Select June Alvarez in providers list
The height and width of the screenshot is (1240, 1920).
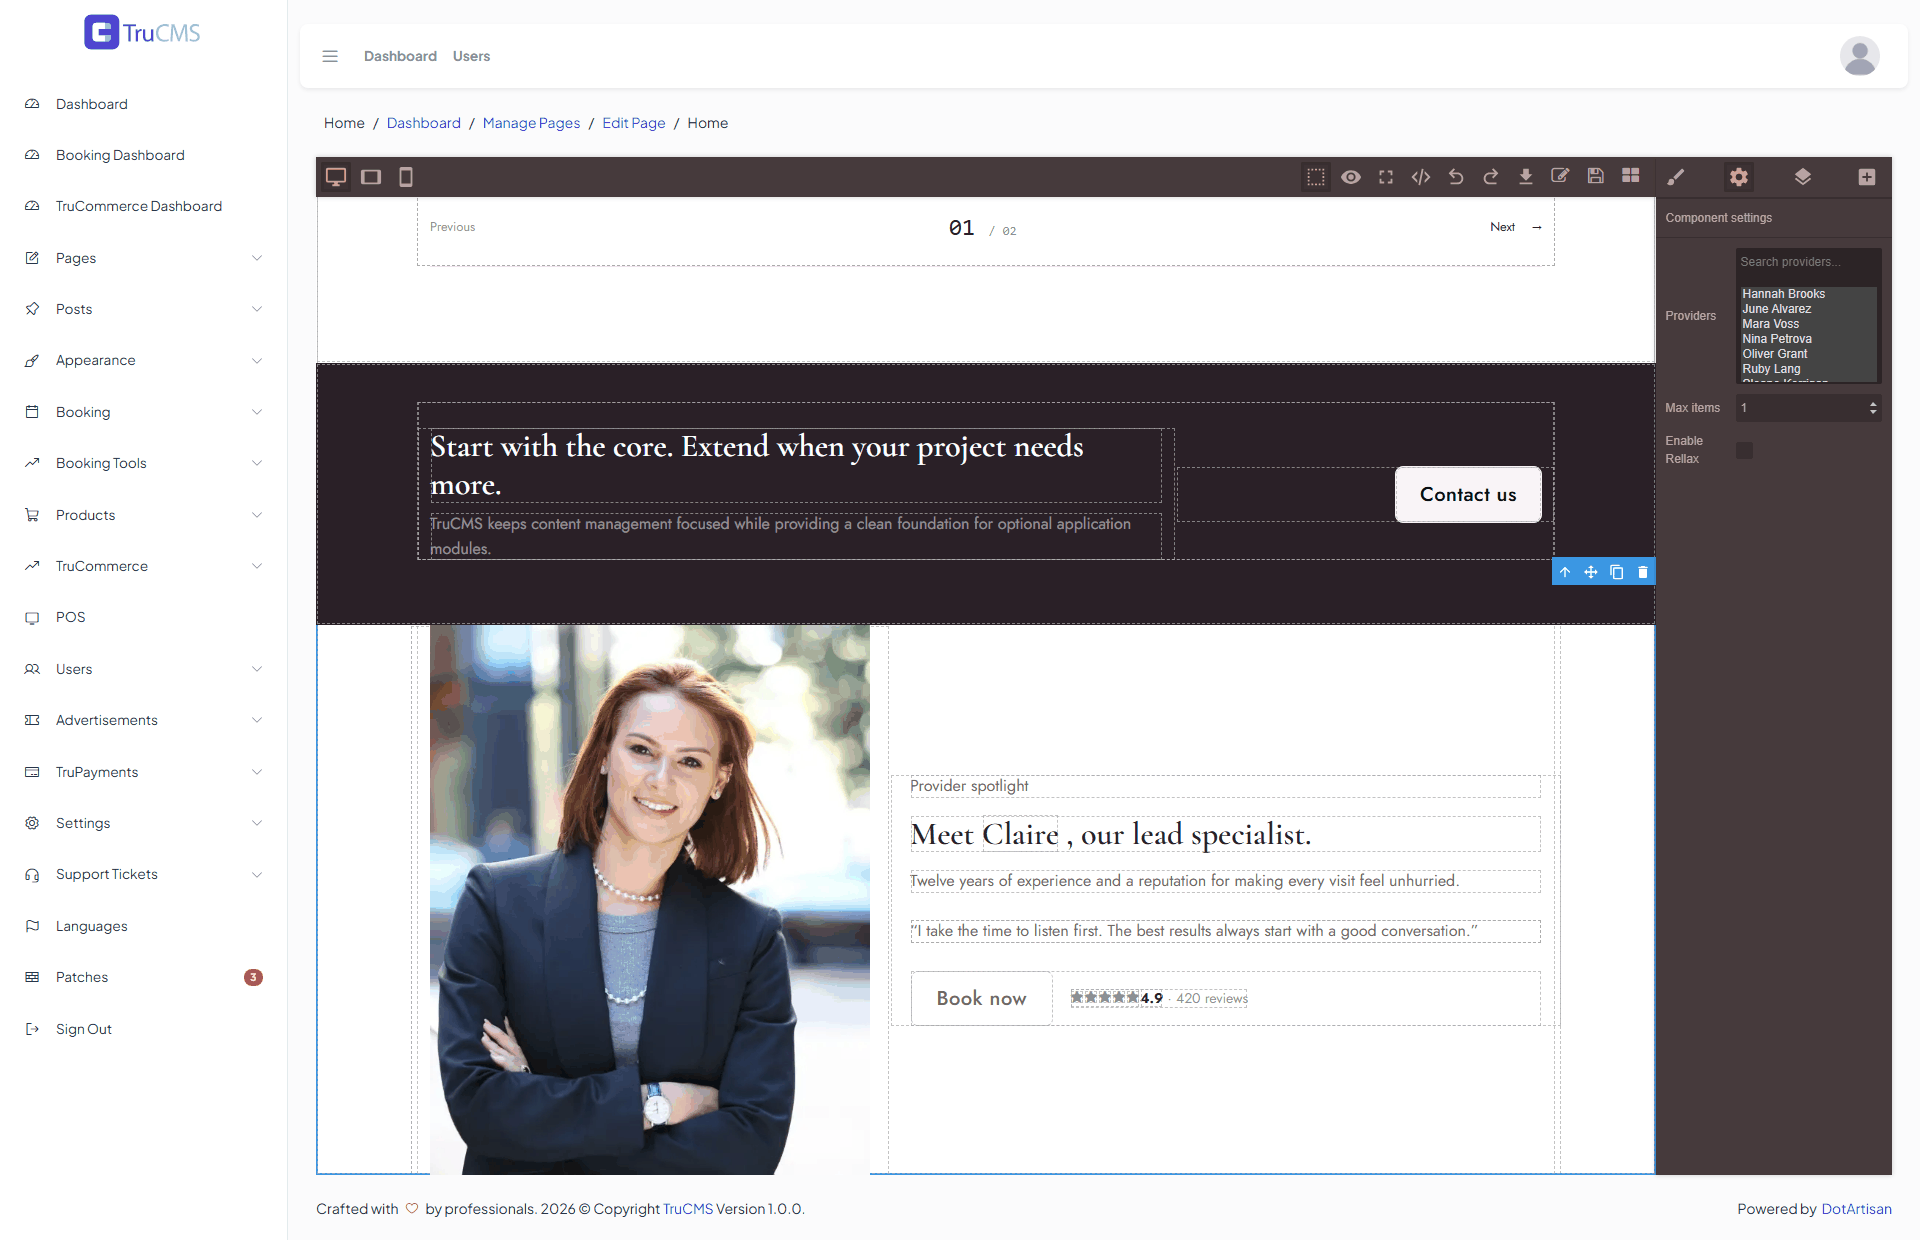pos(1808,309)
